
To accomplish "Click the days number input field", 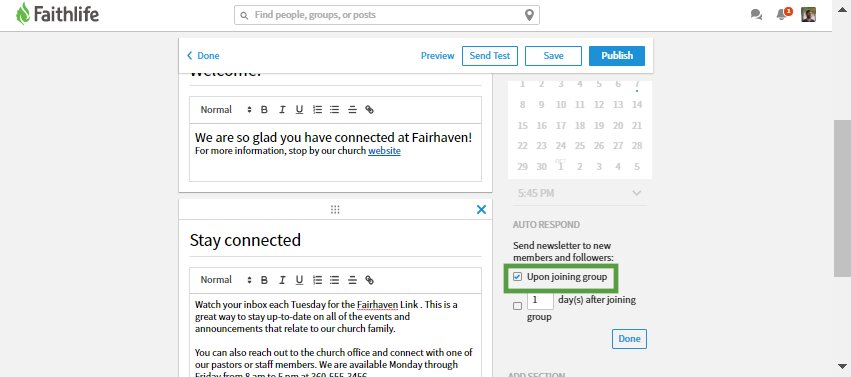I will [x=540, y=300].
